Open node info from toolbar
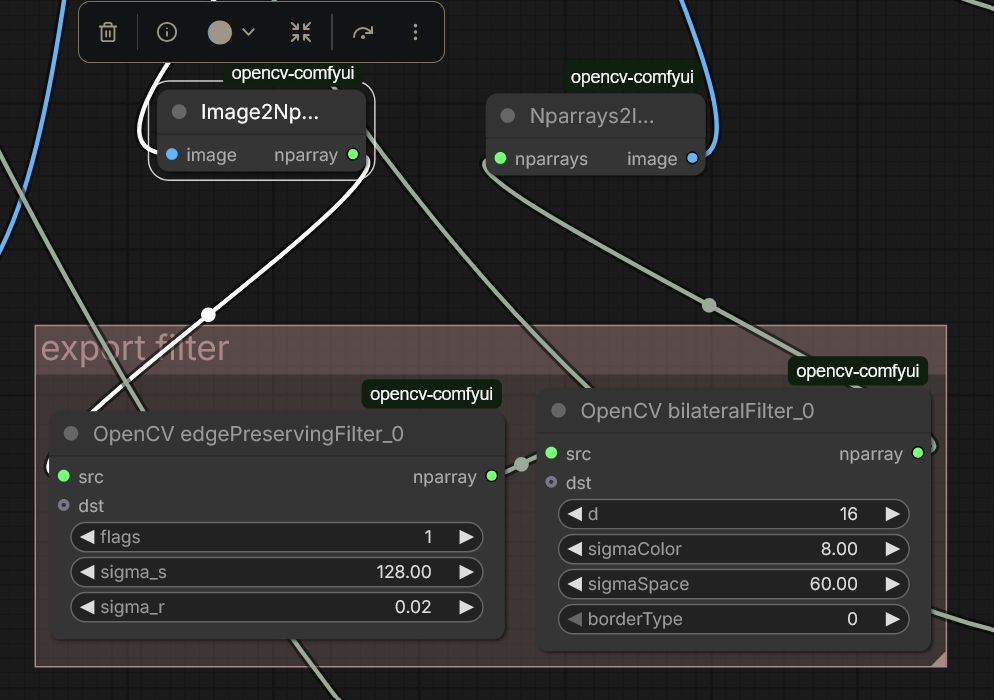994x700 pixels. tap(167, 32)
